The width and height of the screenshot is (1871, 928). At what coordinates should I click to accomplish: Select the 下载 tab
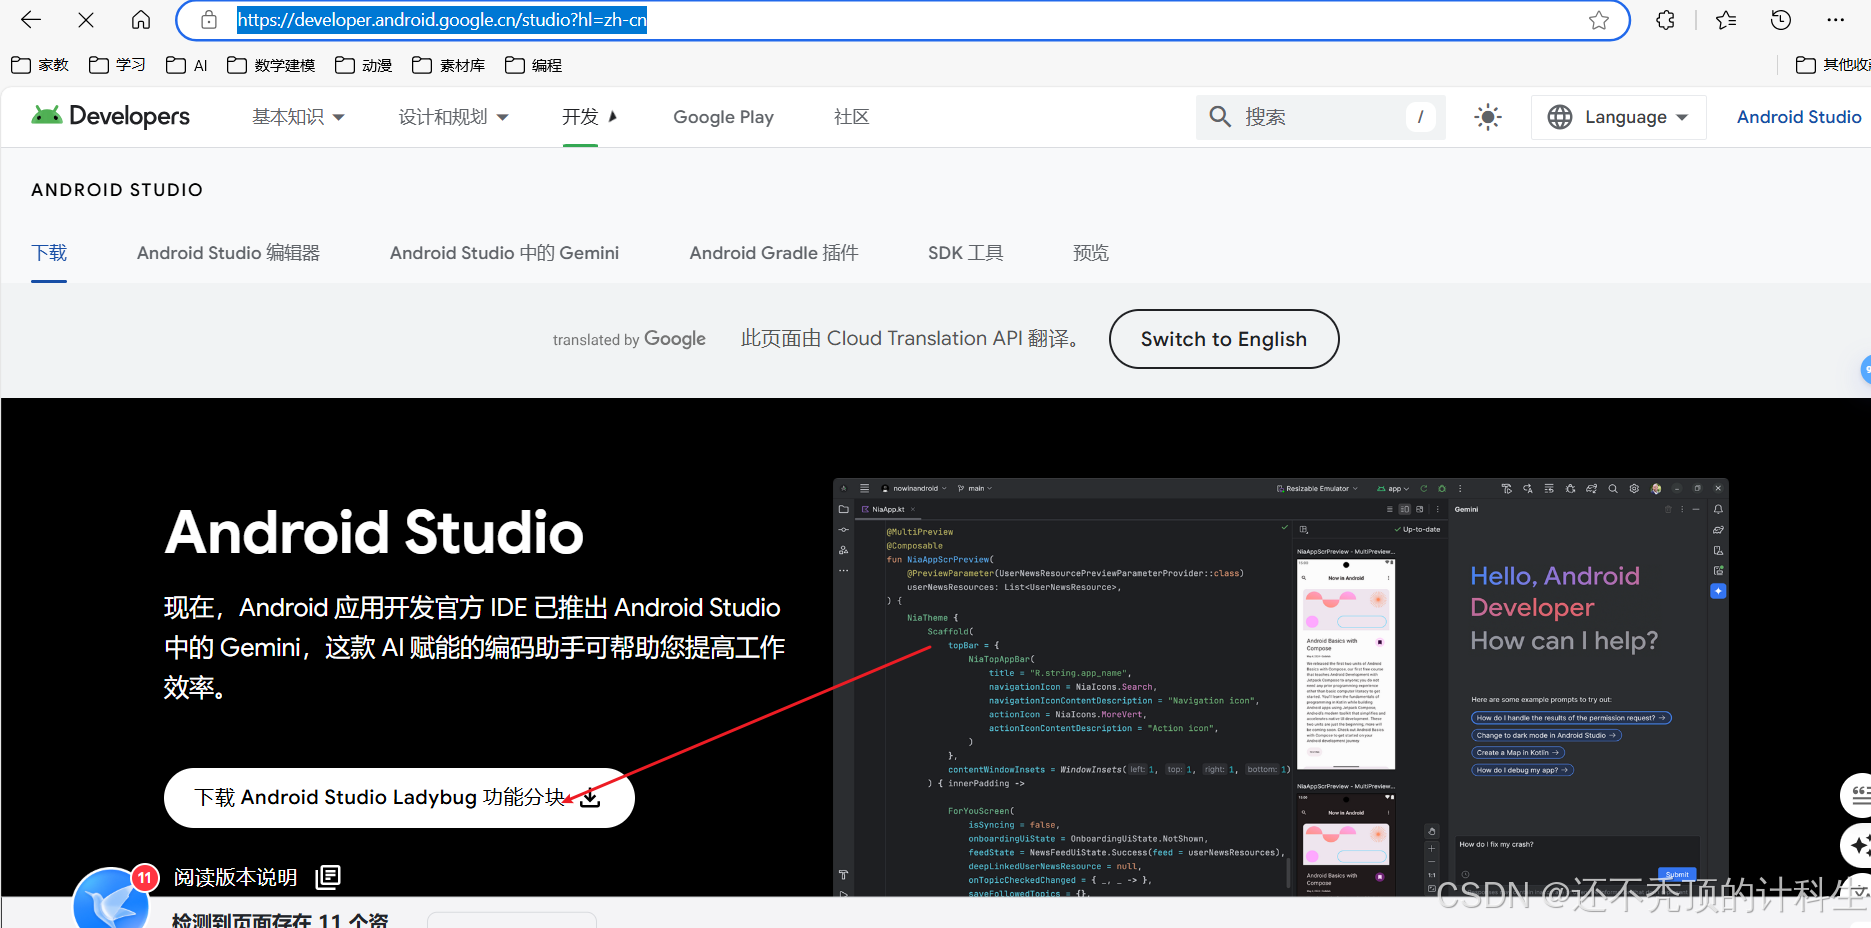click(x=49, y=253)
